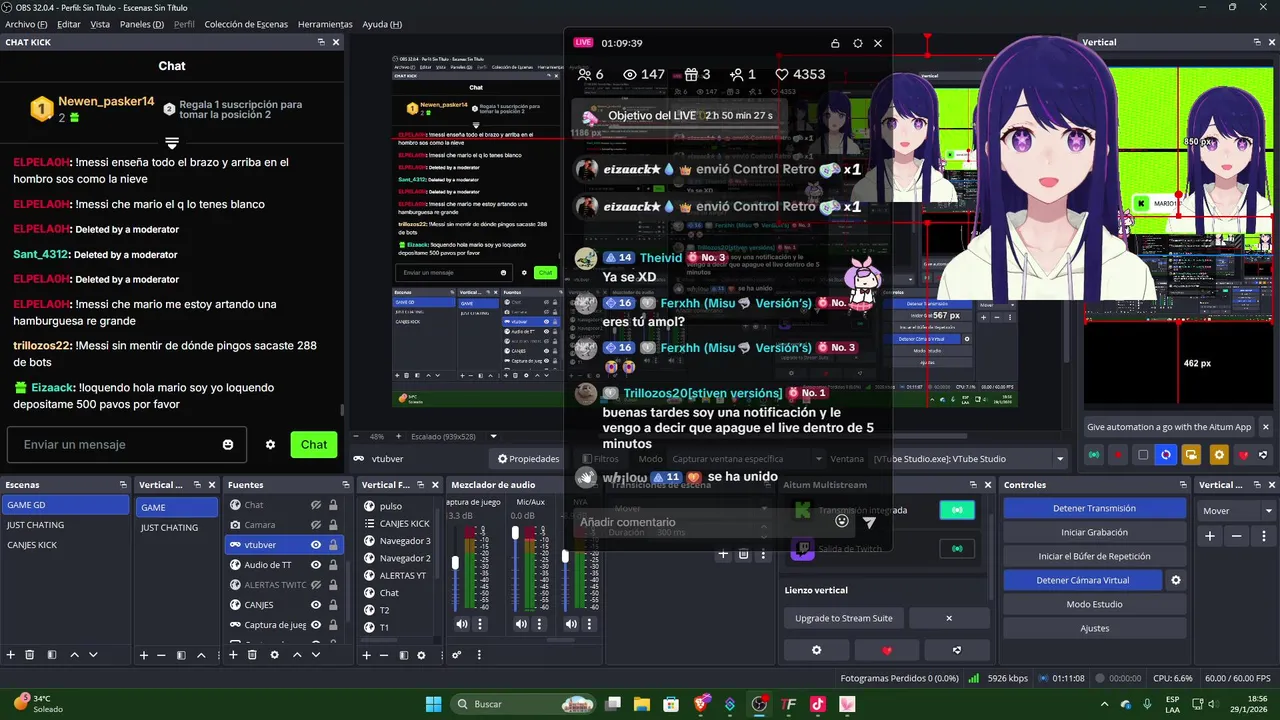Send comment with paper plane icon
The height and width of the screenshot is (720, 1280).
(x=869, y=522)
